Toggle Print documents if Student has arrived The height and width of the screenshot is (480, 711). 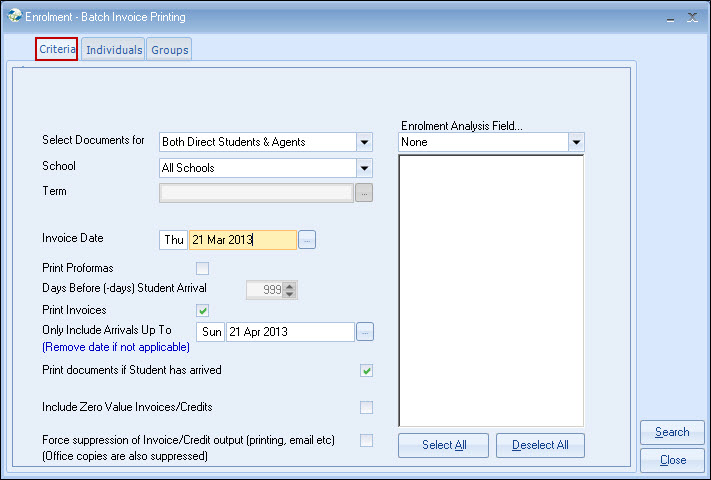(x=366, y=371)
